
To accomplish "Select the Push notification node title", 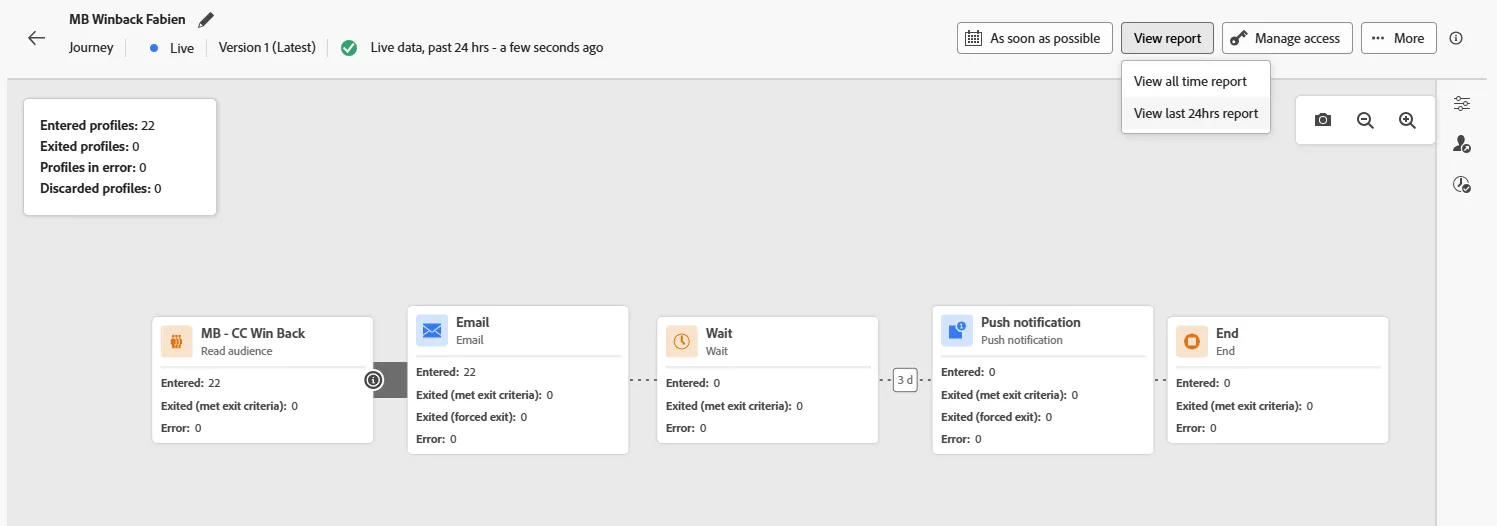I will (1031, 322).
